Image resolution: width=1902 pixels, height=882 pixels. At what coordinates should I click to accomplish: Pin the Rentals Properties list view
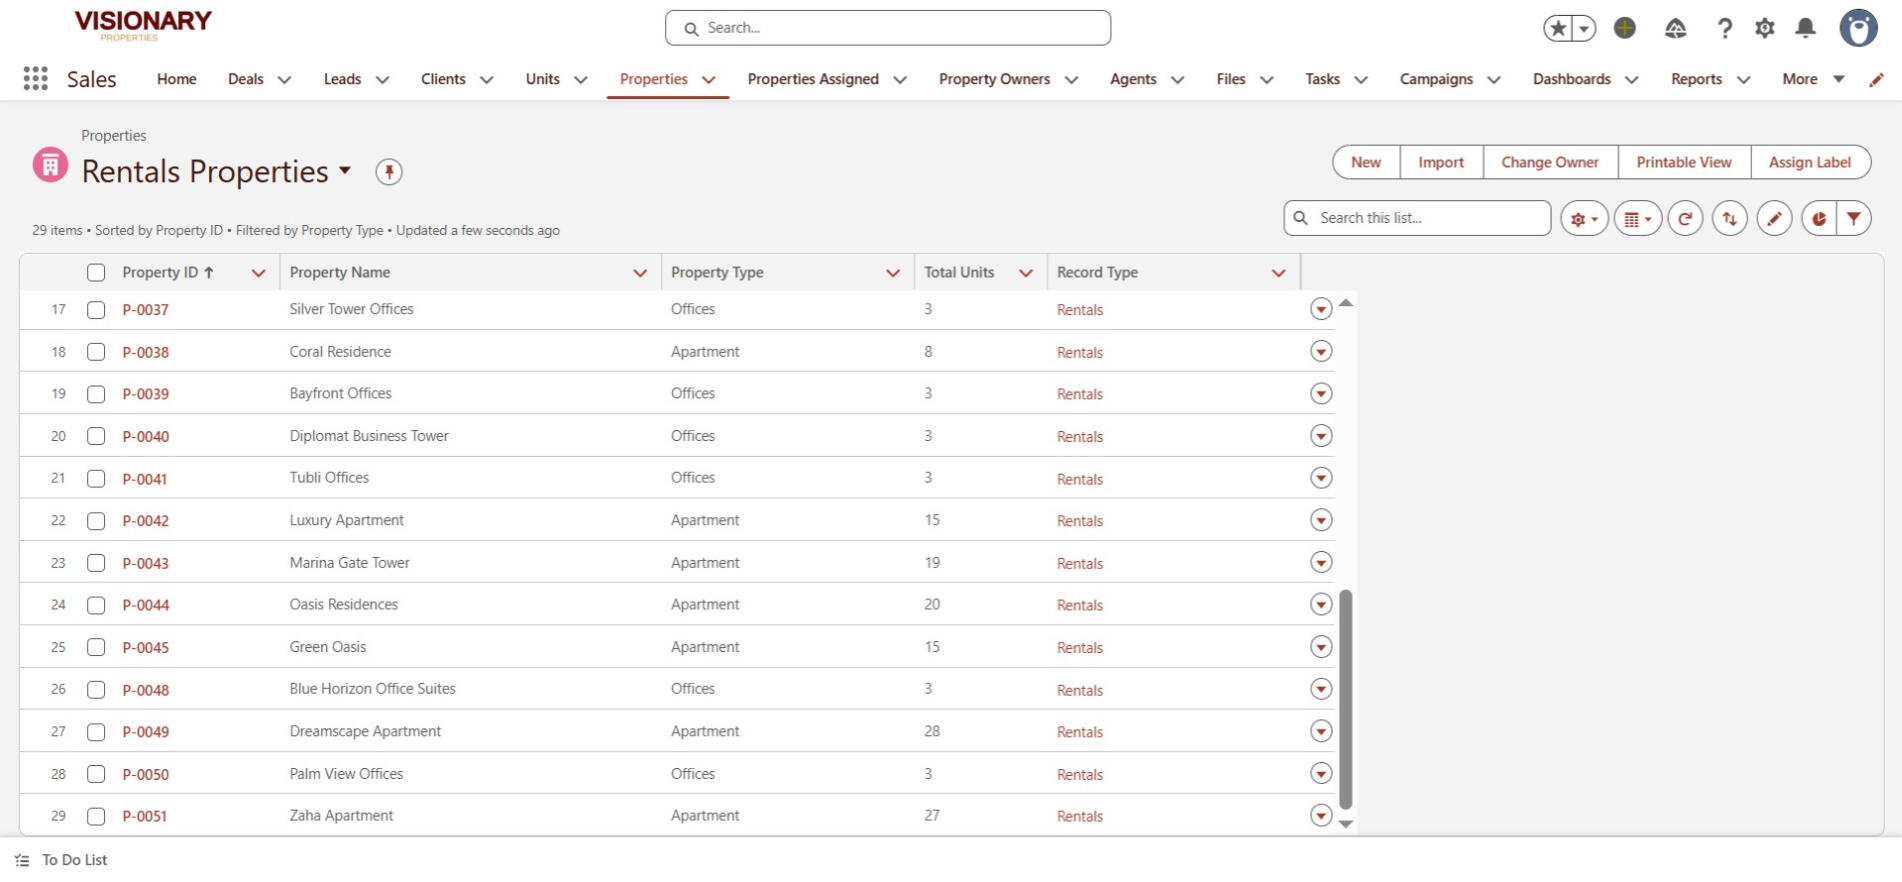[389, 172]
